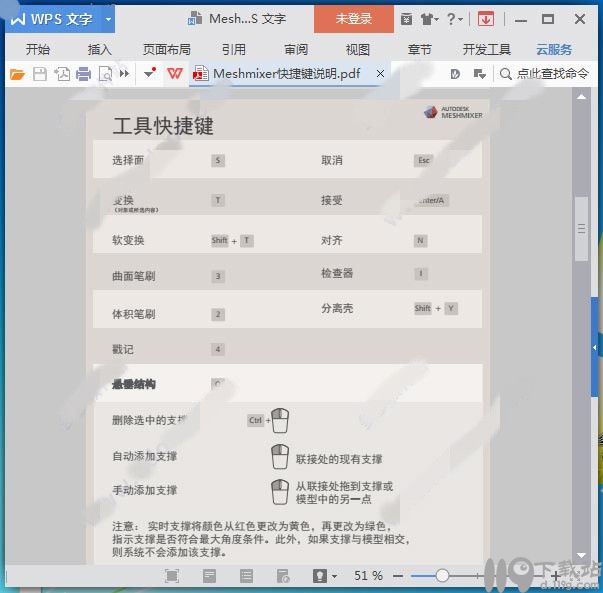Open the 插入 ribbon tab
Viewport: 603px width, 593px height.
(x=100, y=49)
